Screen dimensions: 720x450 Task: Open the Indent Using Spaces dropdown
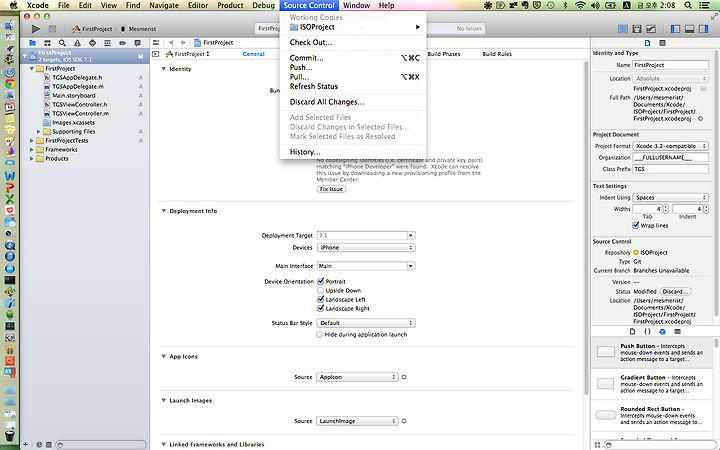(x=670, y=197)
